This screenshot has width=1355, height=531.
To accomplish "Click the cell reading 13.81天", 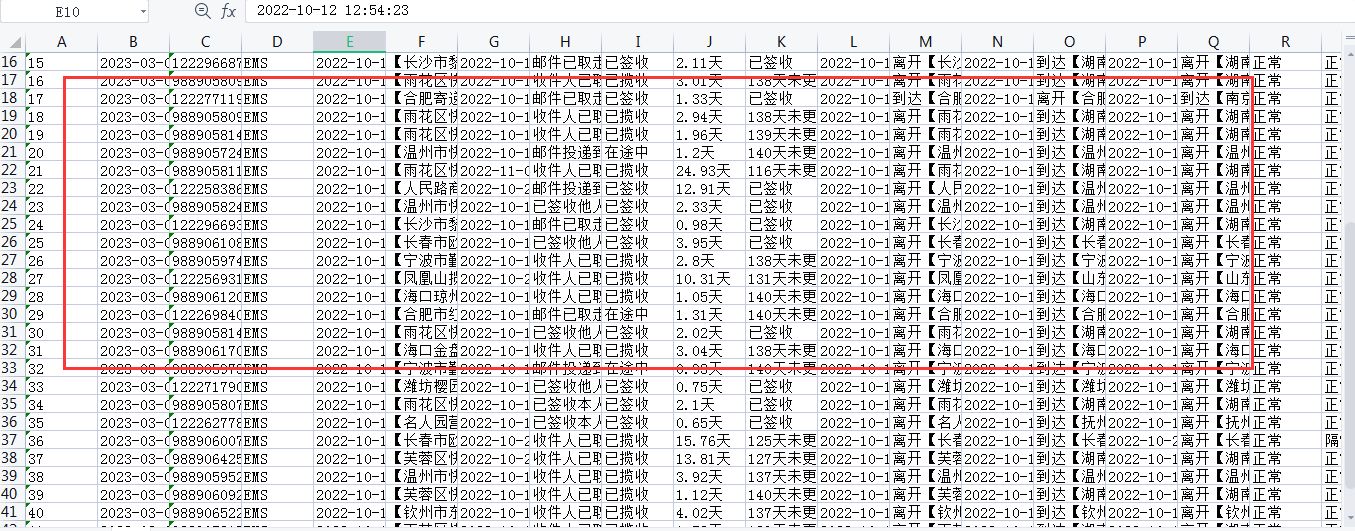I will 709,458.
